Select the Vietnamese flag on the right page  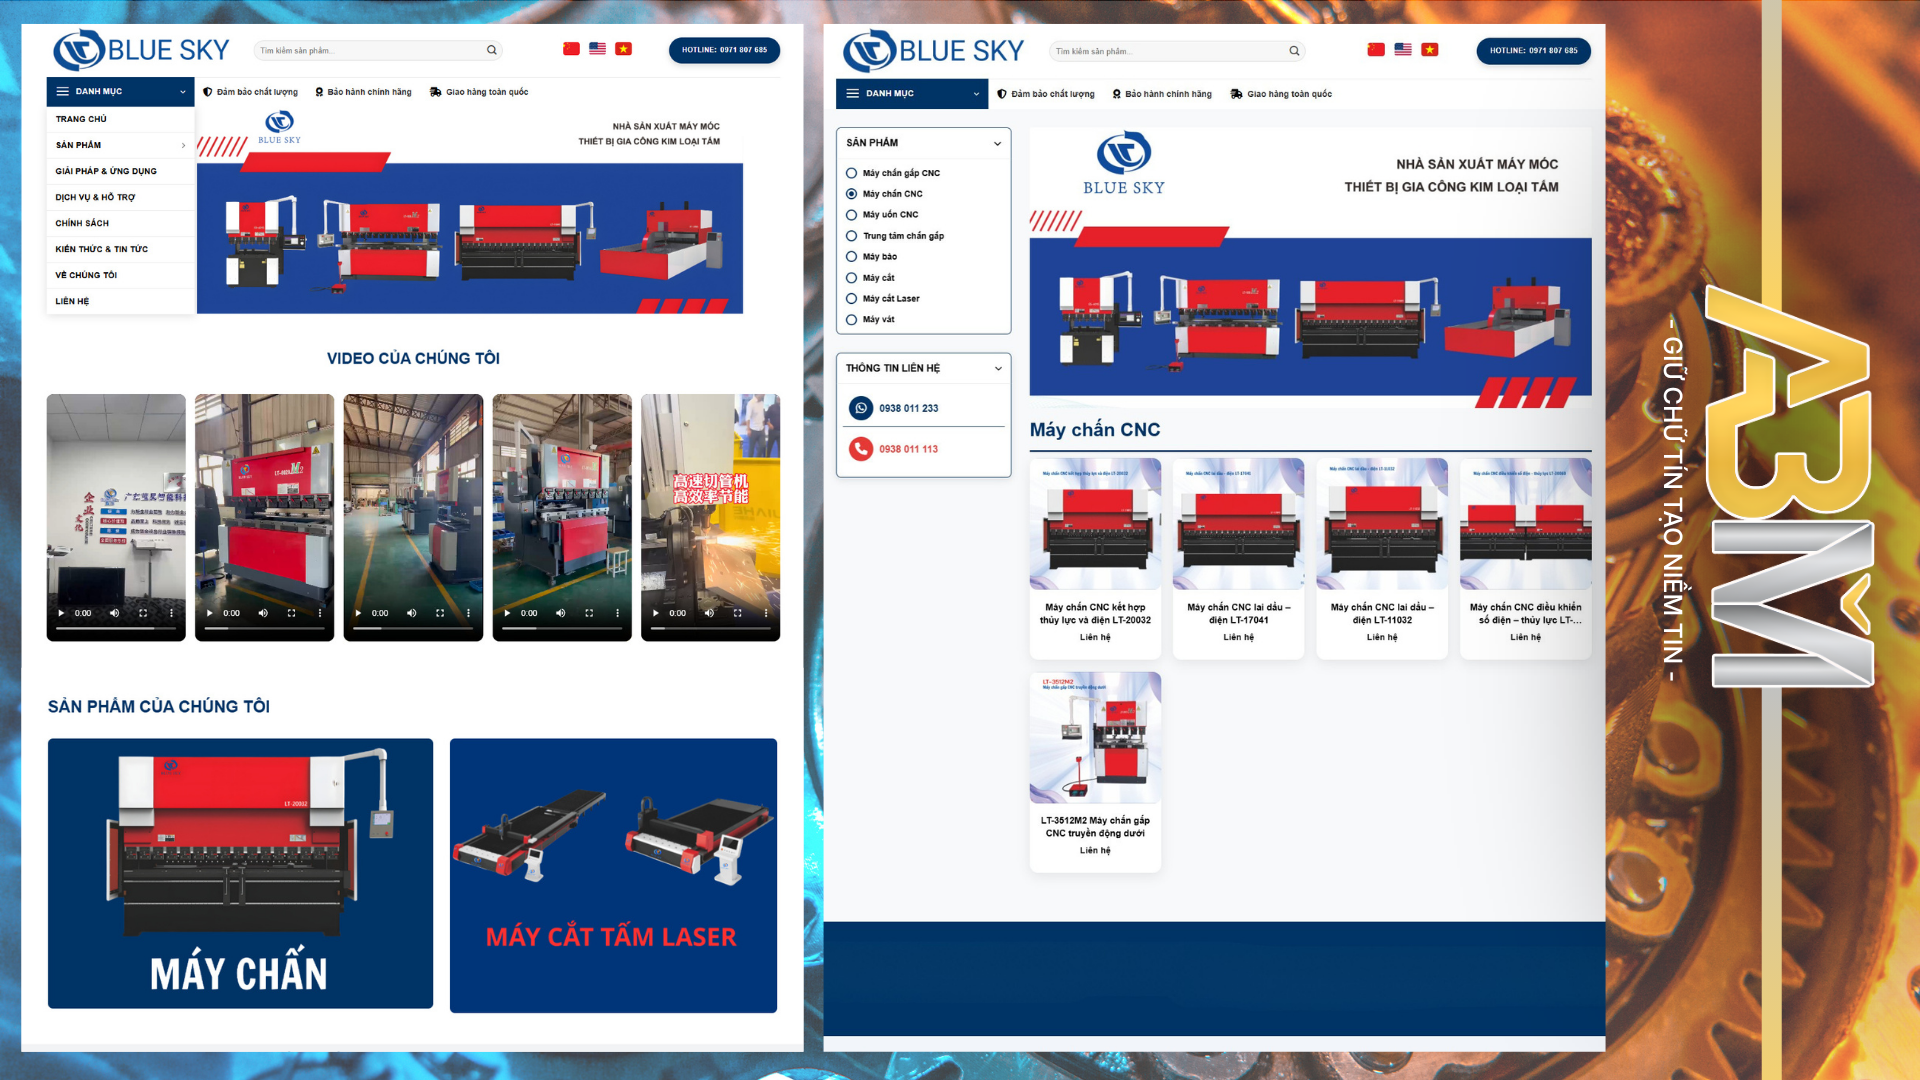click(1430, 50)
